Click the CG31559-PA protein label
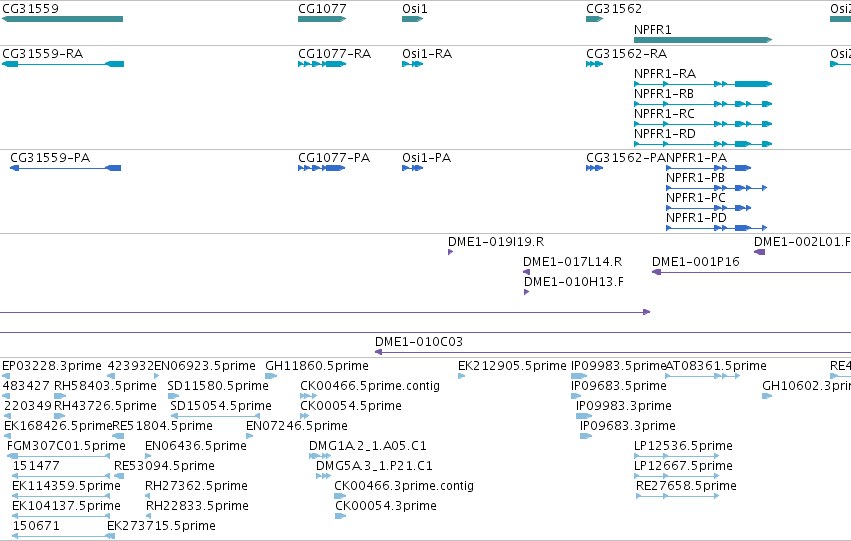Viewport: 851px width, 541px height. tap(50, 158)
